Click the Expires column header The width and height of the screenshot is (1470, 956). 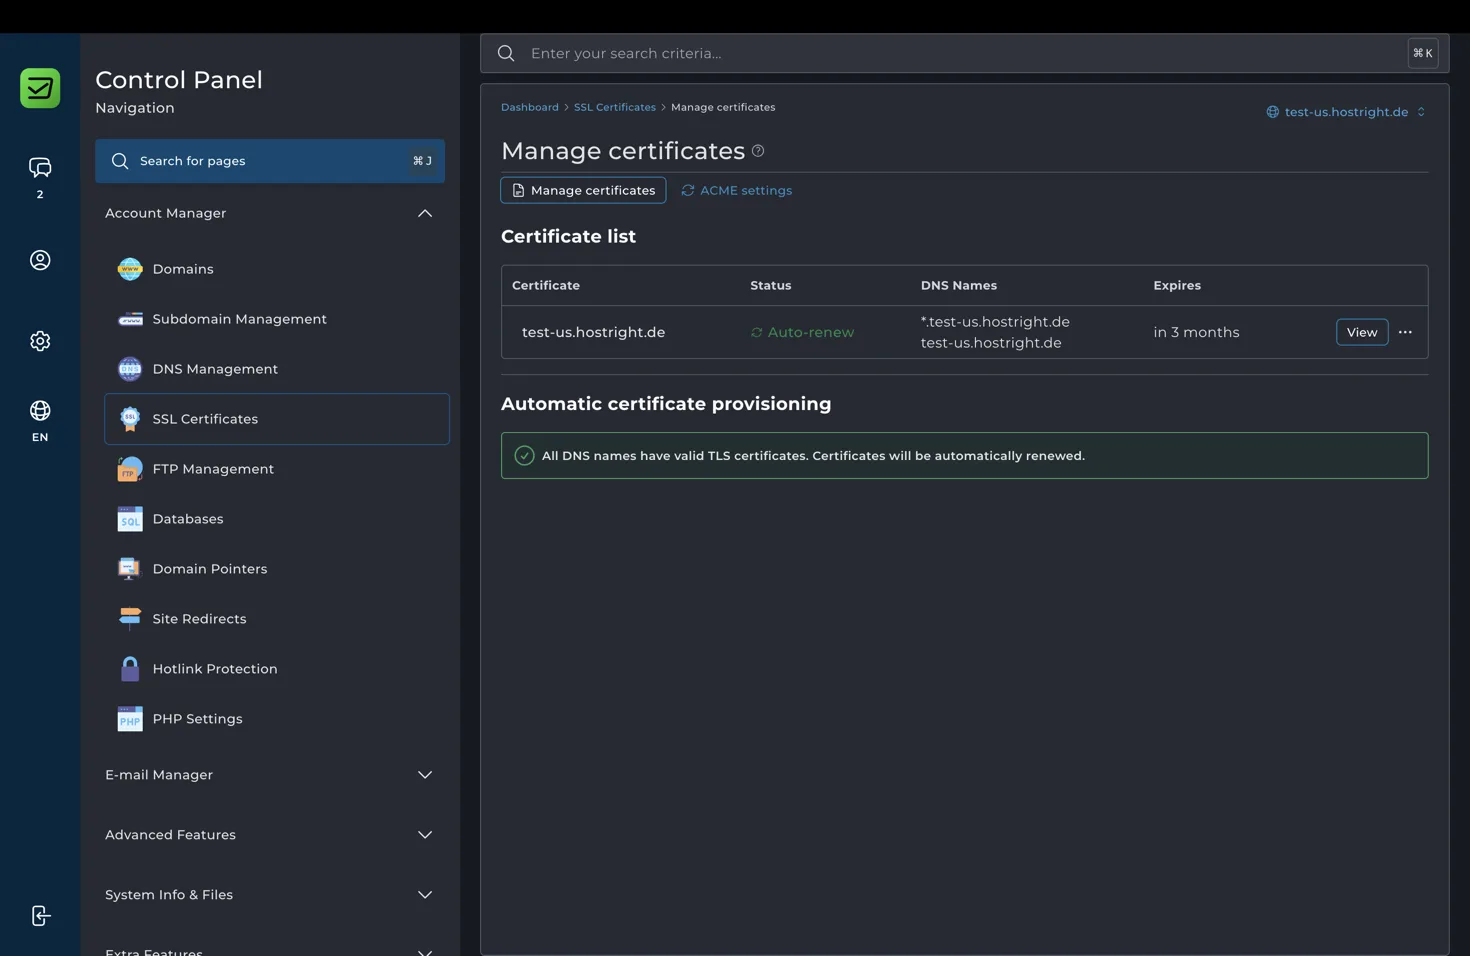[1177, 286]
